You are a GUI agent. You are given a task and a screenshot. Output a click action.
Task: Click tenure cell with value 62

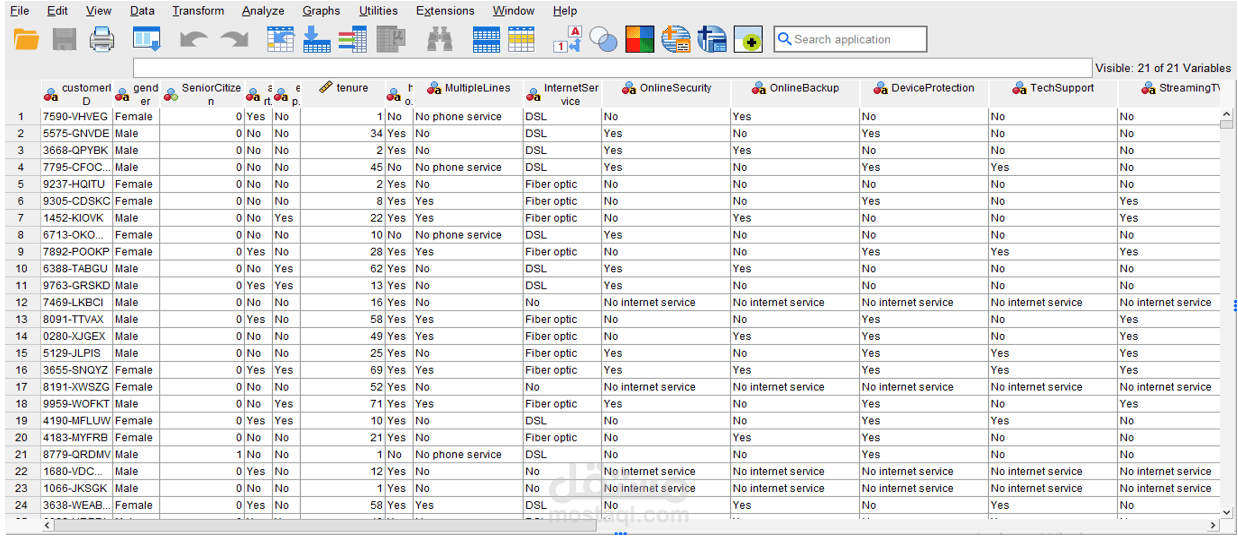(x=342, y=268)
